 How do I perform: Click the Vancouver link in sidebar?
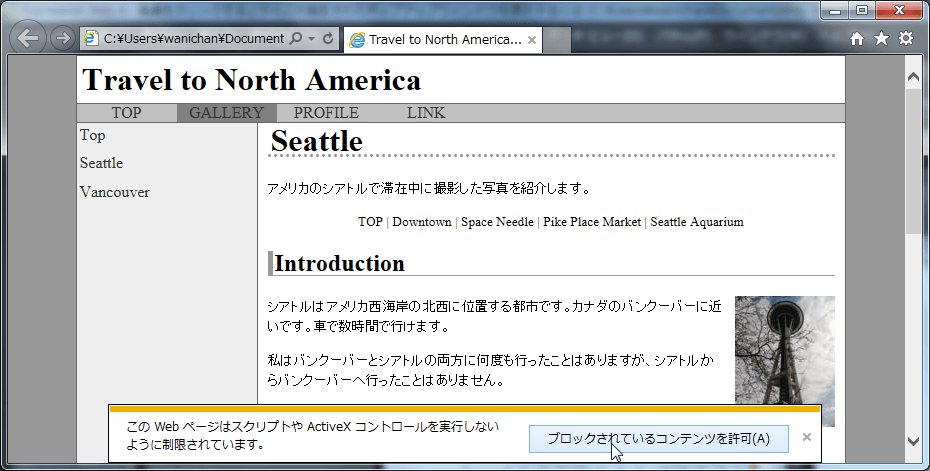click(114, 192)
